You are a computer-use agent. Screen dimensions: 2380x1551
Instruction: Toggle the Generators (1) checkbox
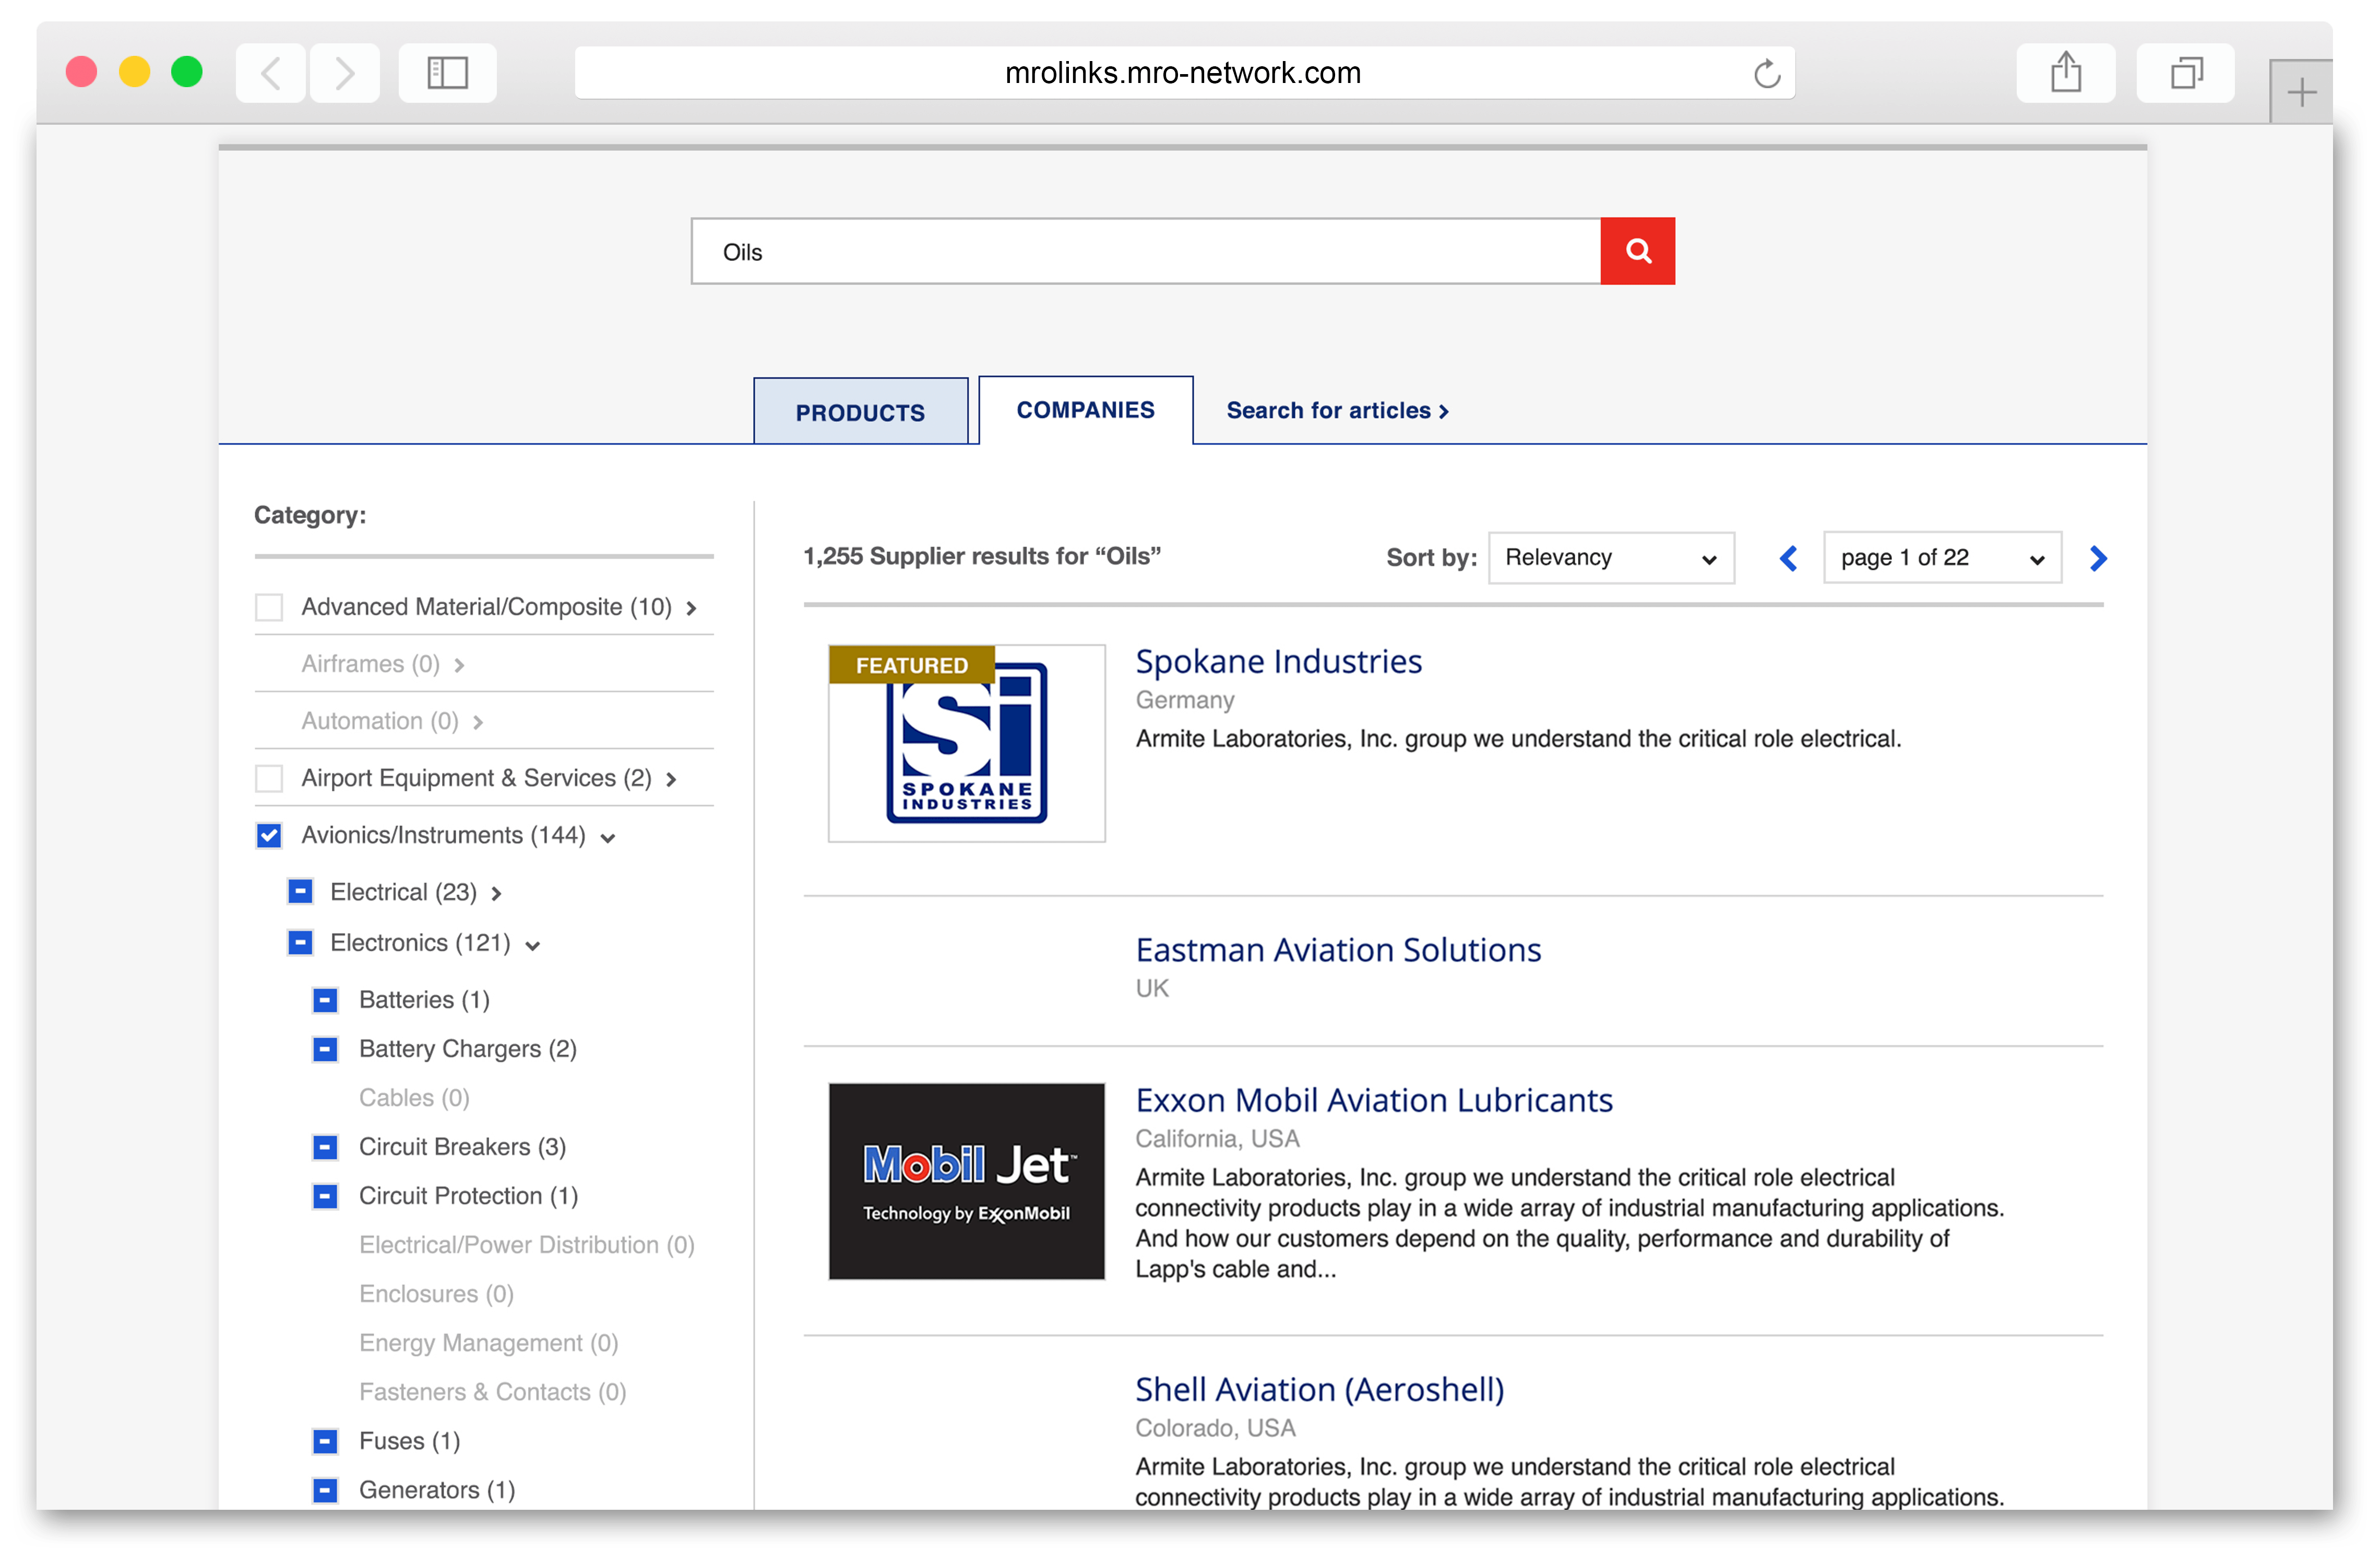325,1490
